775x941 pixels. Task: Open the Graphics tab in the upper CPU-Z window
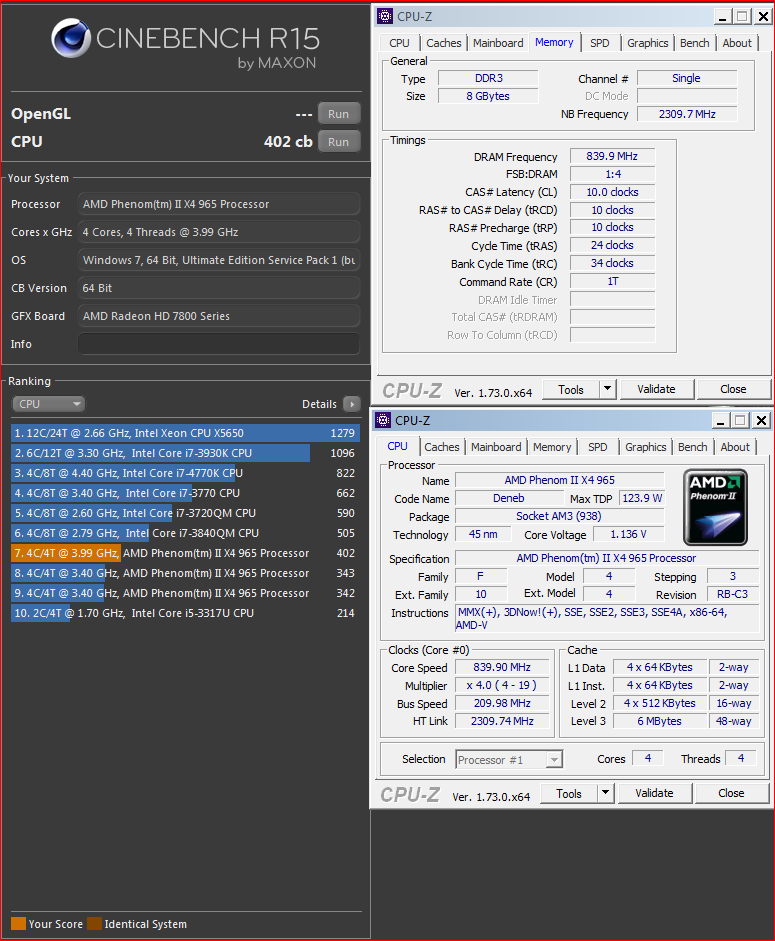(x=647, y=43)
